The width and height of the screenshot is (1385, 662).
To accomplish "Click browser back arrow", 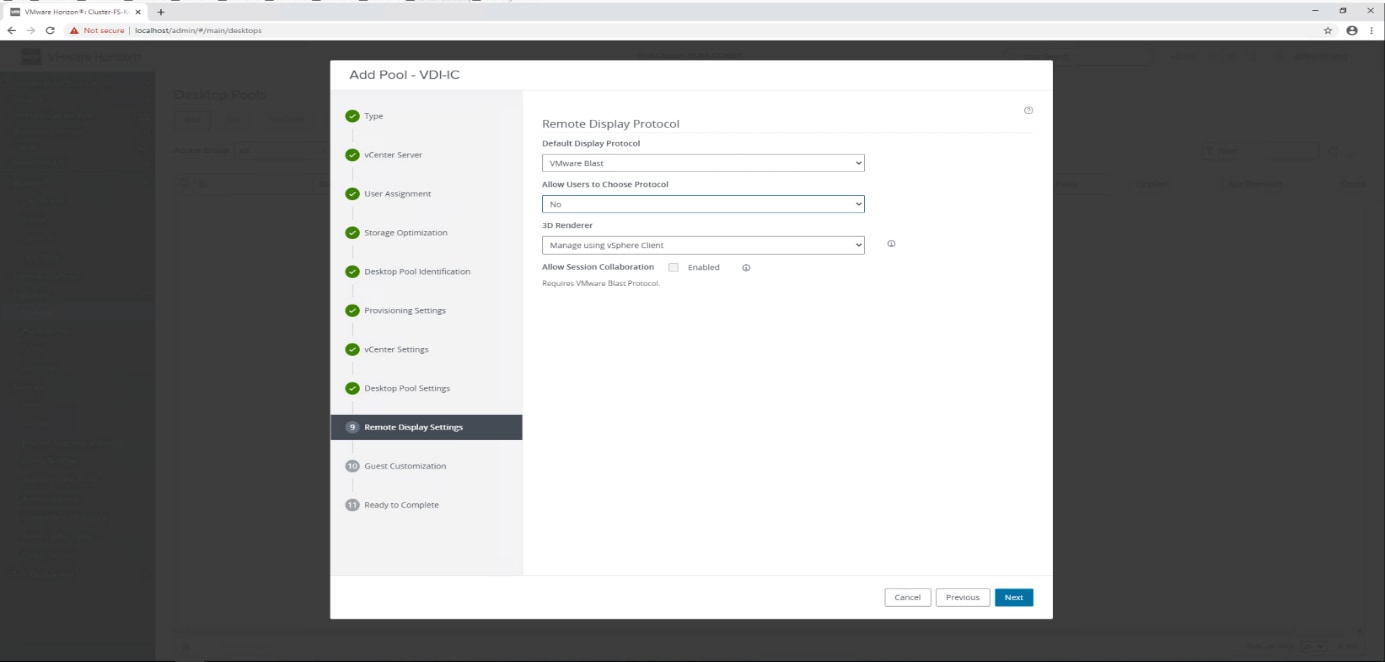I will click(11, 30).
